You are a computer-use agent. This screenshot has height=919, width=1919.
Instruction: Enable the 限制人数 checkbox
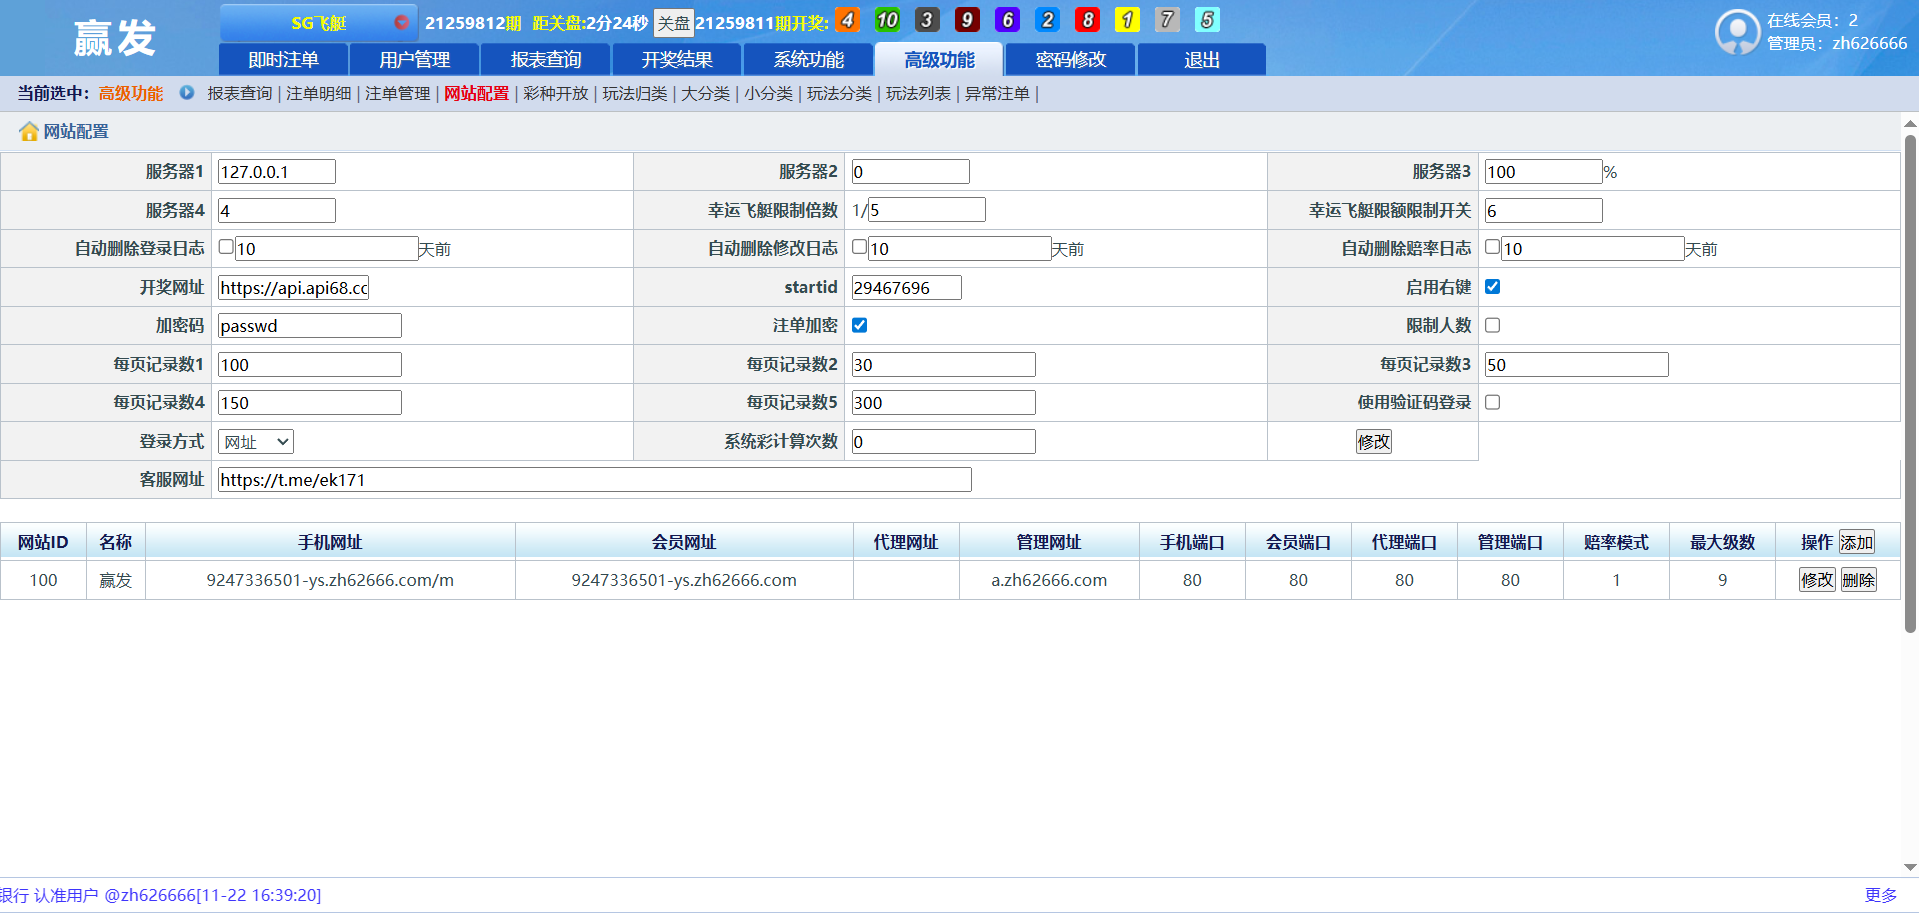pyautogui.click(x=1492, y=325)
